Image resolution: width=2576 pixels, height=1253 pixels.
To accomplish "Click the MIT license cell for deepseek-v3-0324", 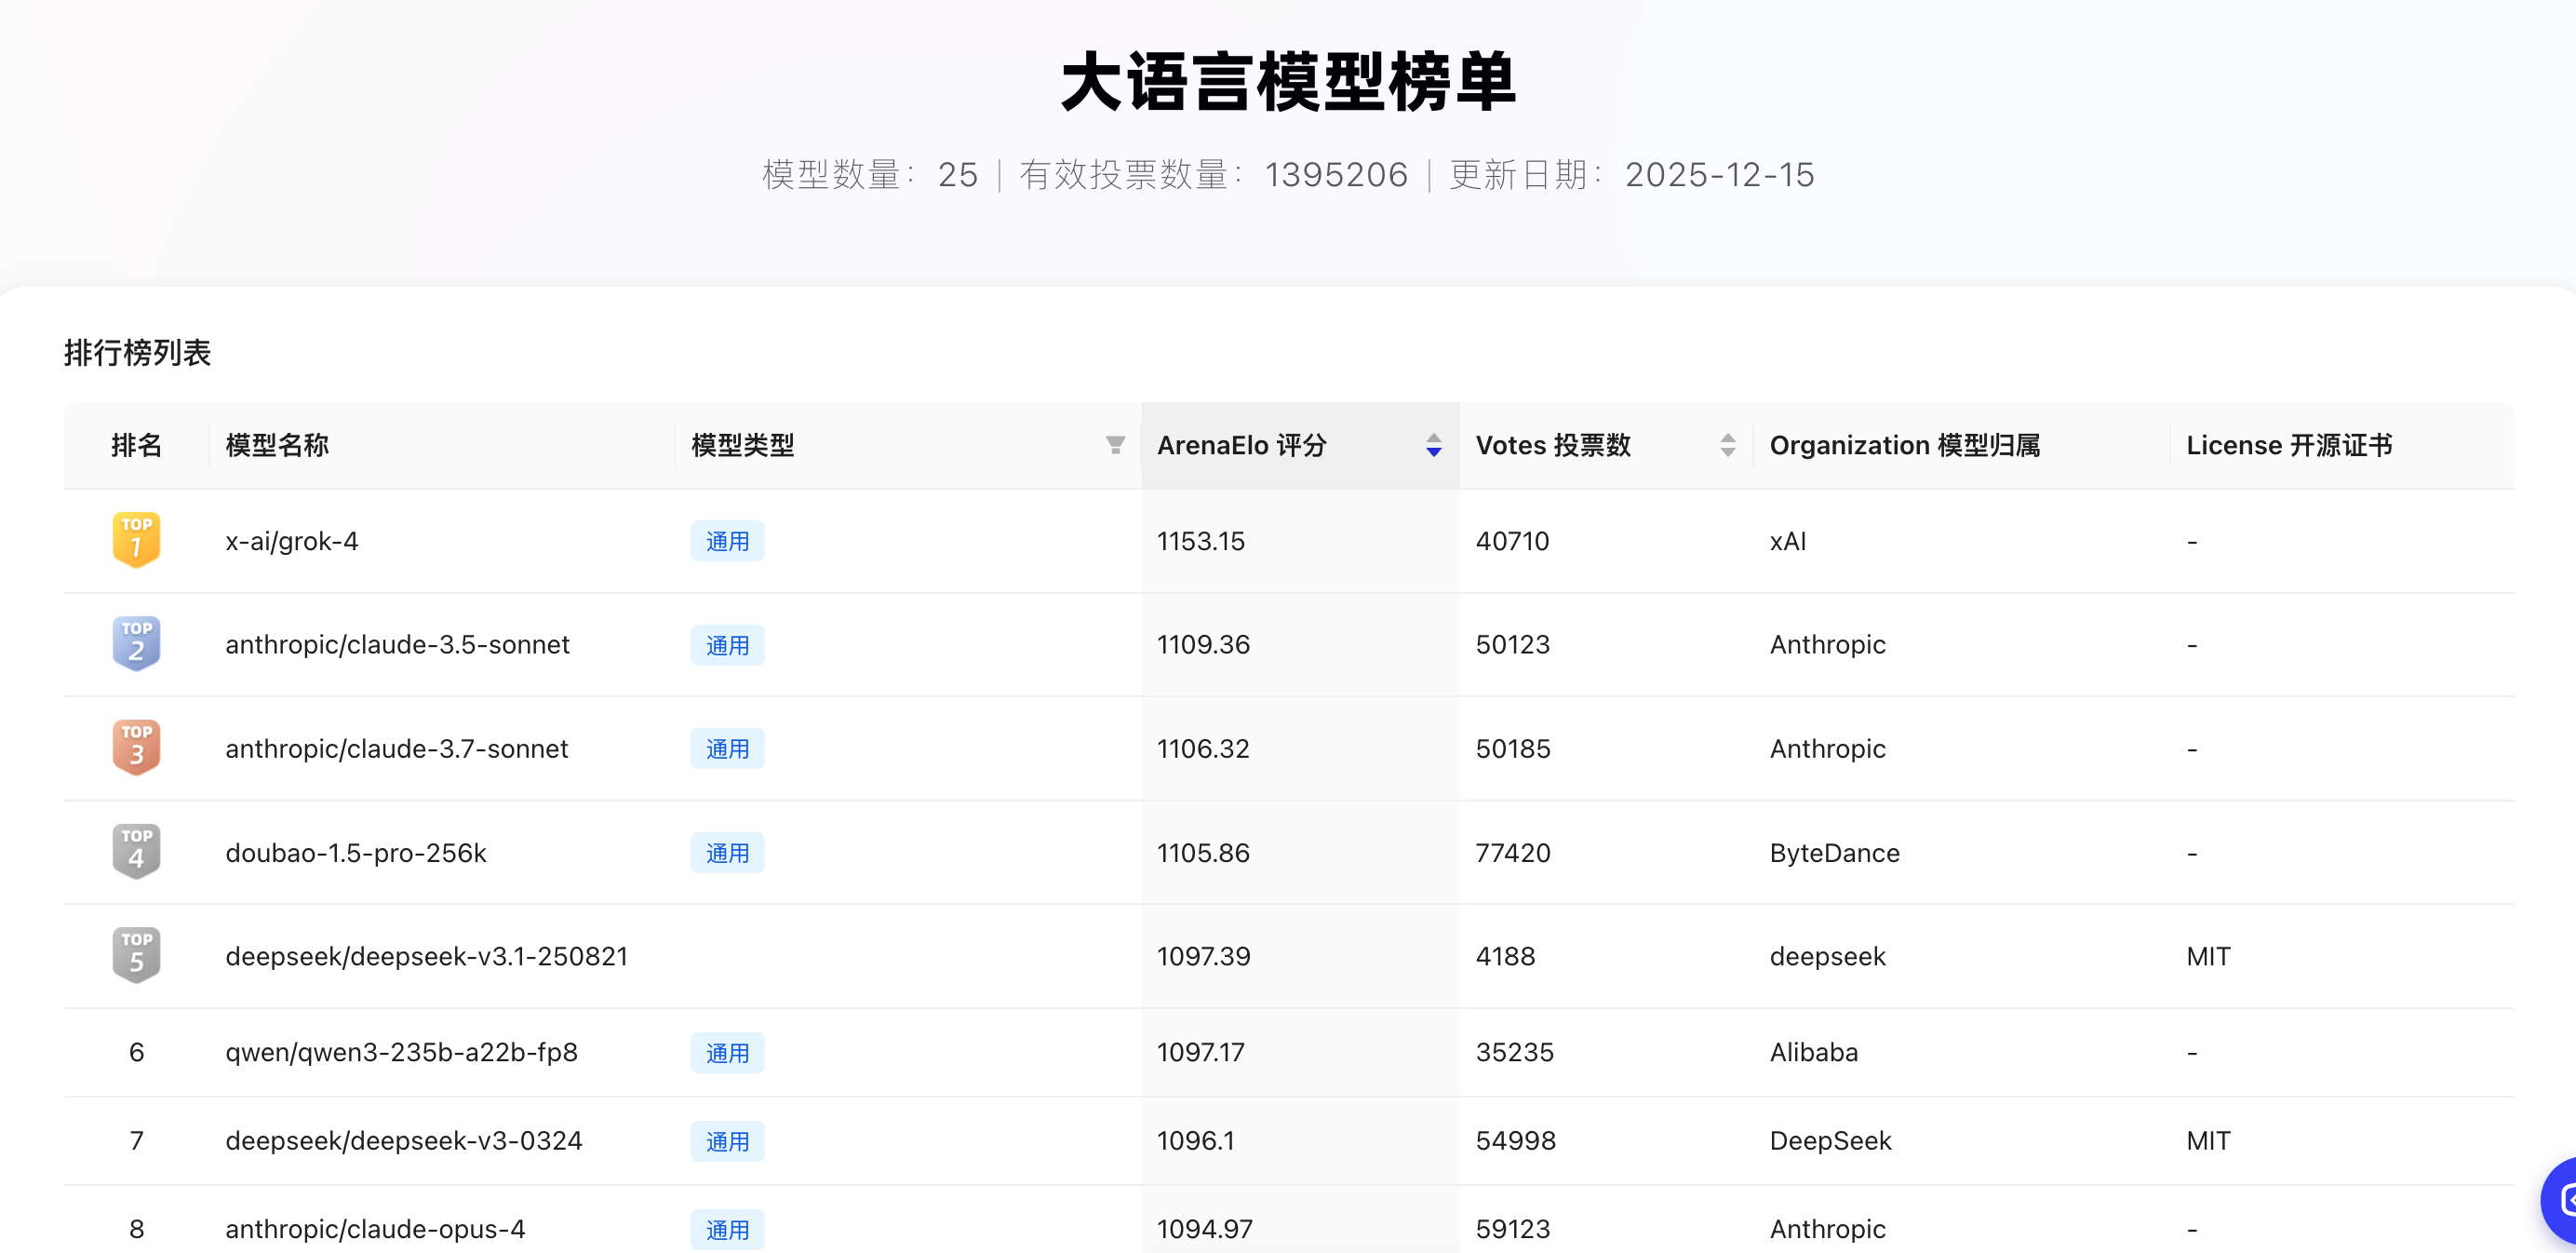I will [2207, 1141].
